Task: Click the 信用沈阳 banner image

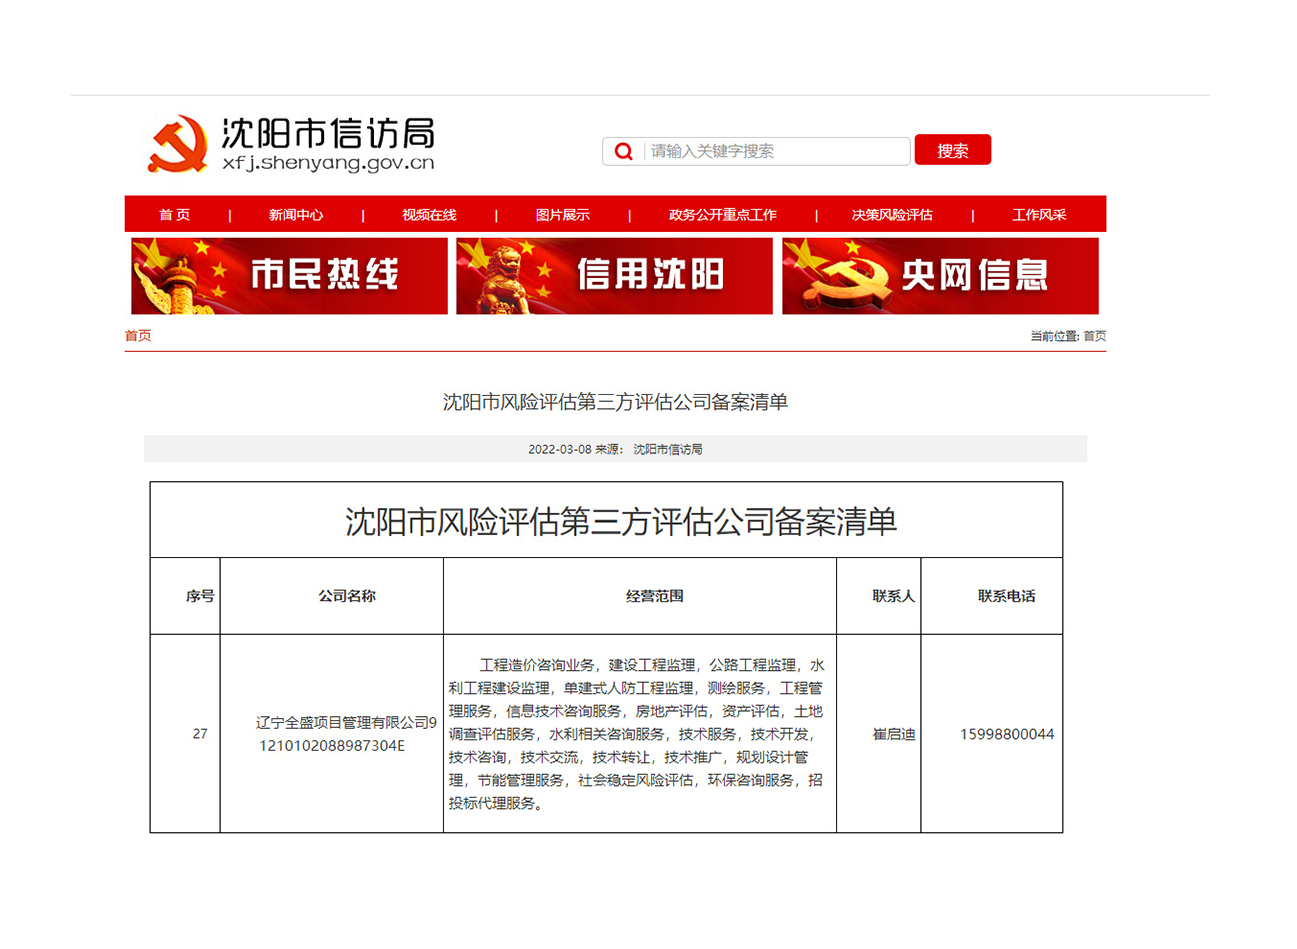Action: click(x=614, y=276)
